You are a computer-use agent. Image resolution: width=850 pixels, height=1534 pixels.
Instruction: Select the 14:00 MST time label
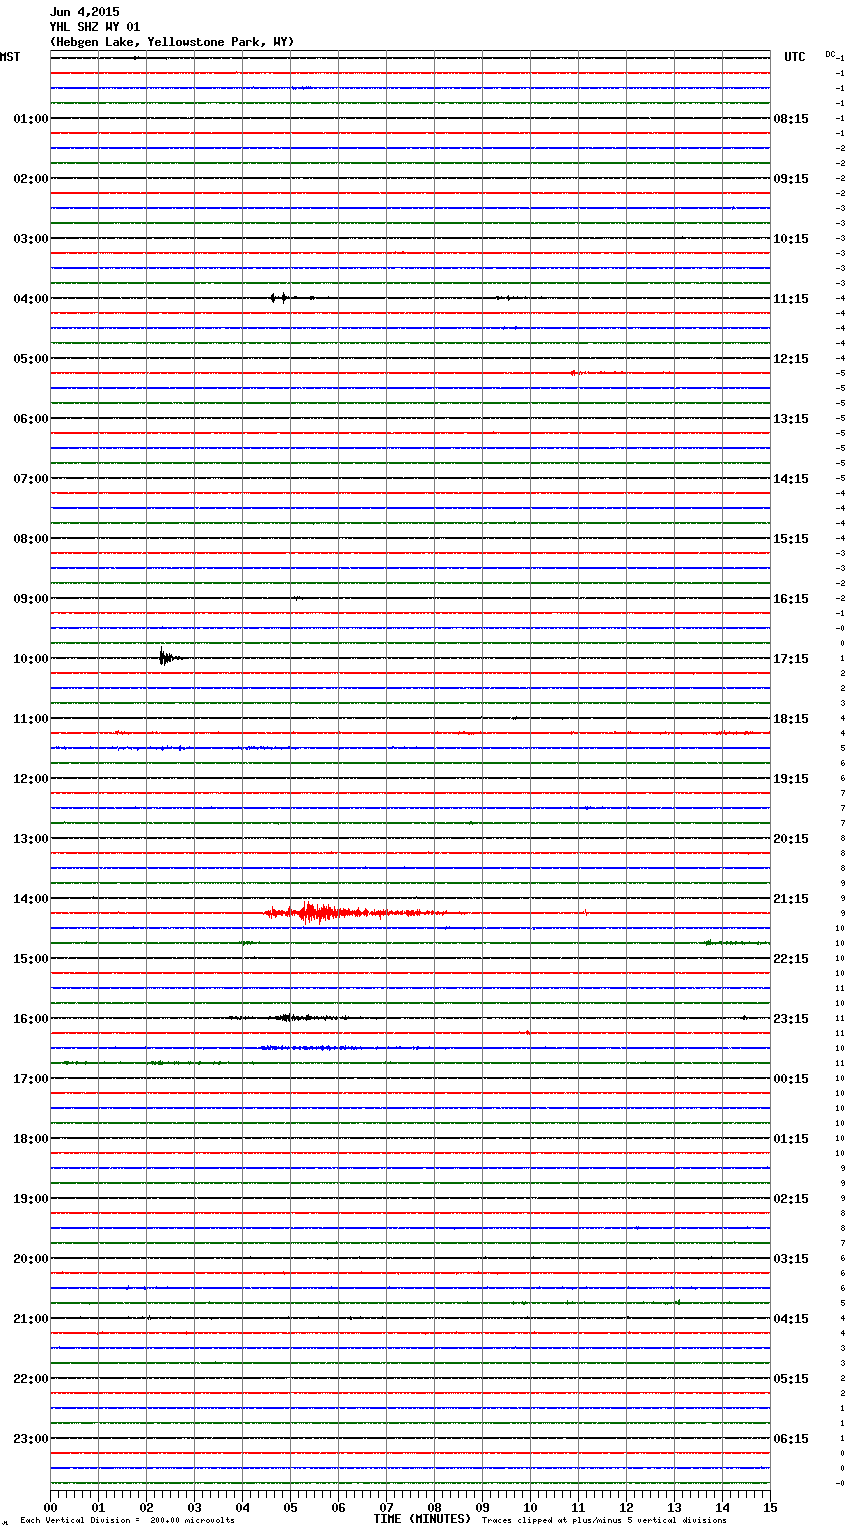(x=30, y=899)
